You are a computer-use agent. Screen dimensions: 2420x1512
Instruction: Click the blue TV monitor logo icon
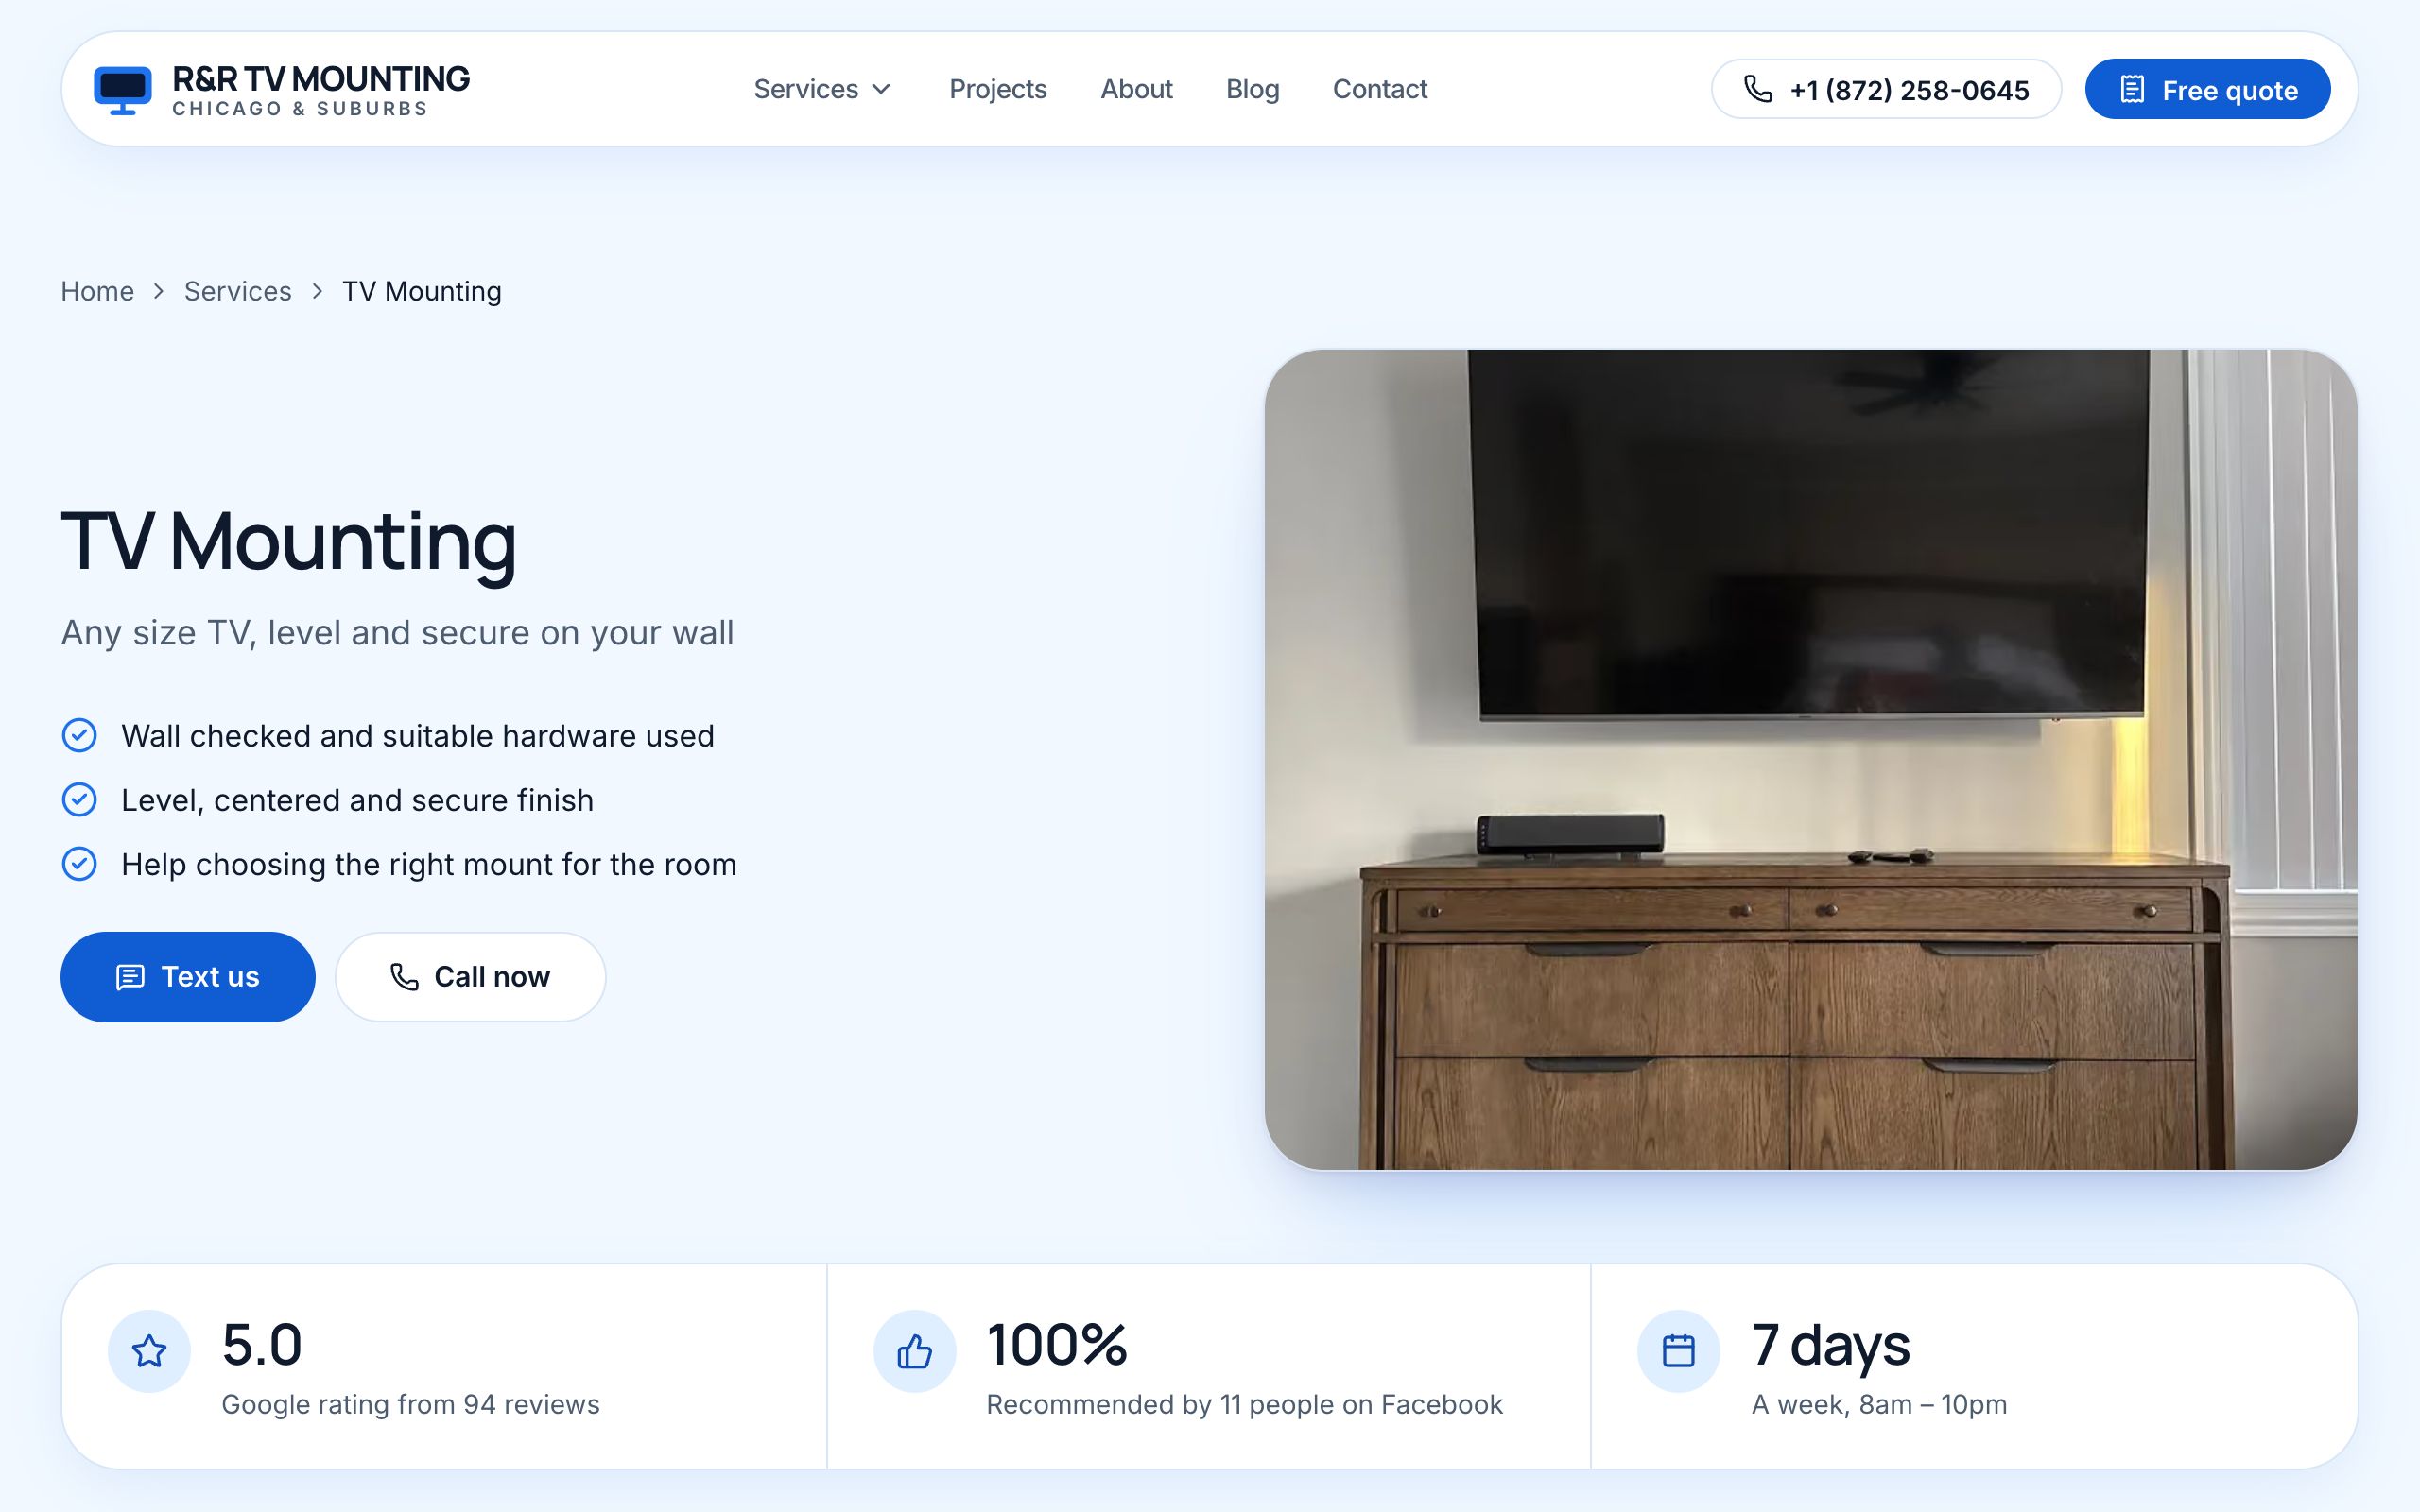tap(122, 90)
